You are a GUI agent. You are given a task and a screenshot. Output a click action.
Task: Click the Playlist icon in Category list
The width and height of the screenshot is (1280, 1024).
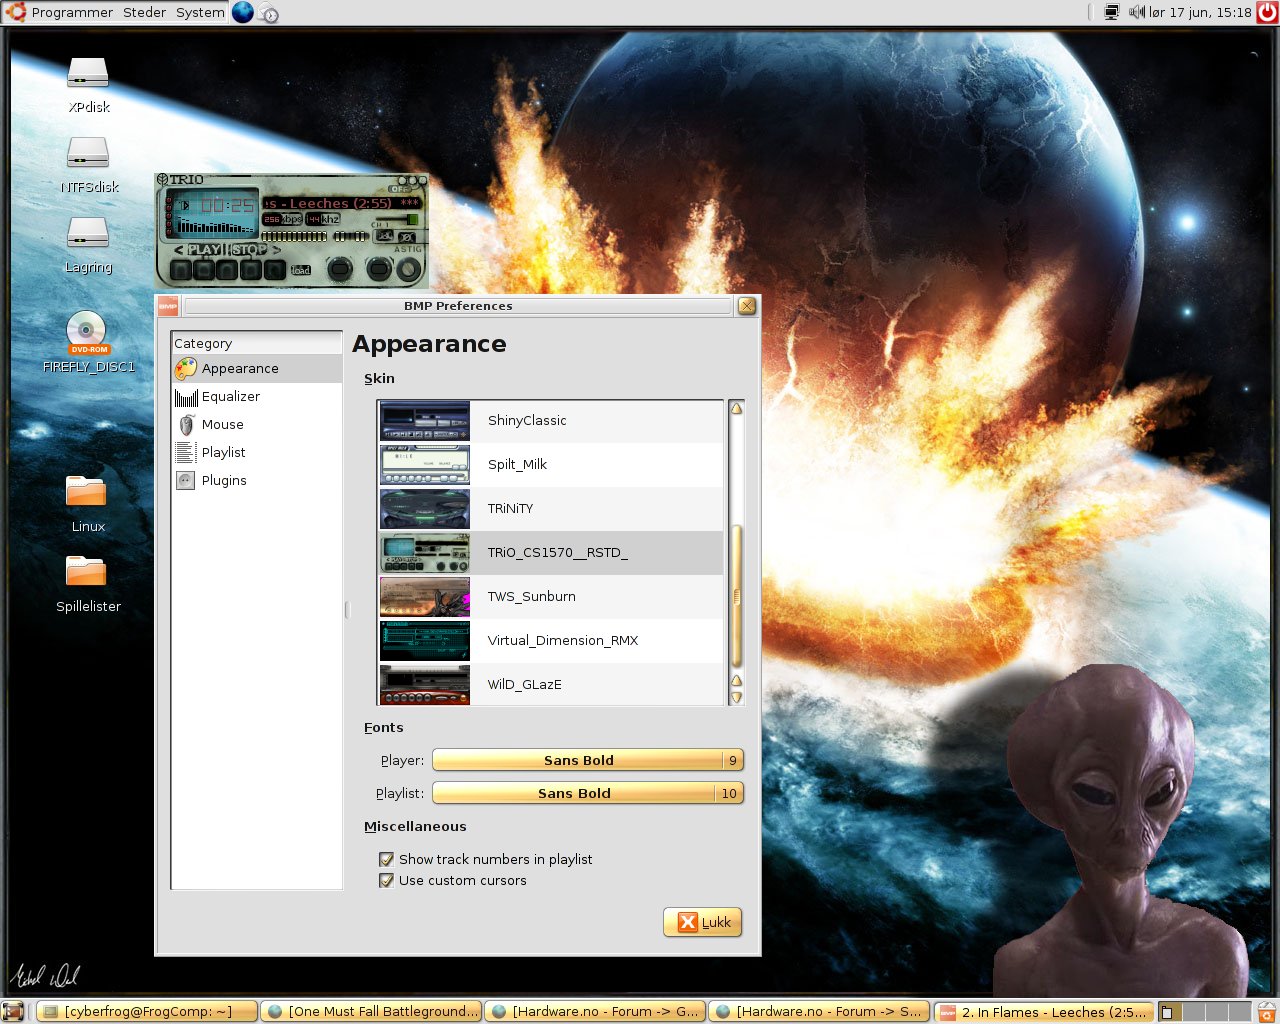(x=186, y=453)
